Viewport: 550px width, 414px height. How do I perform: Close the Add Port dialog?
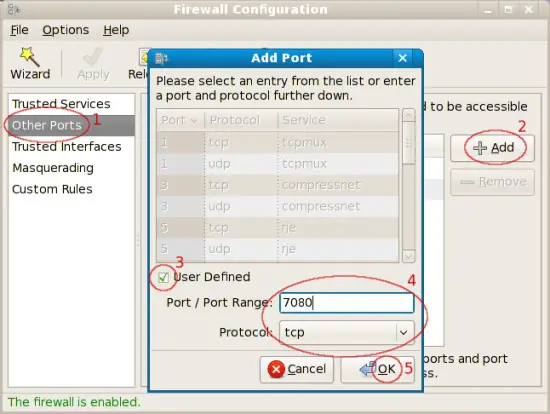[x=402, y=58]
